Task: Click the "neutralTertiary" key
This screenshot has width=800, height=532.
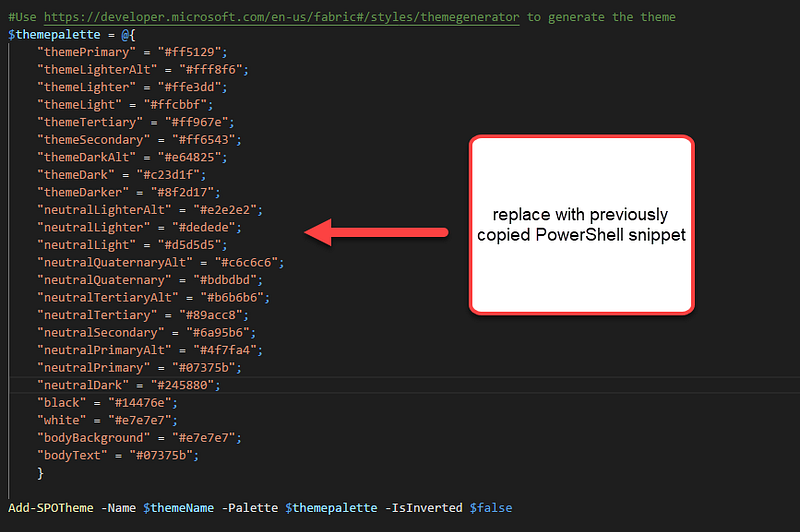Action: (97, 315)
